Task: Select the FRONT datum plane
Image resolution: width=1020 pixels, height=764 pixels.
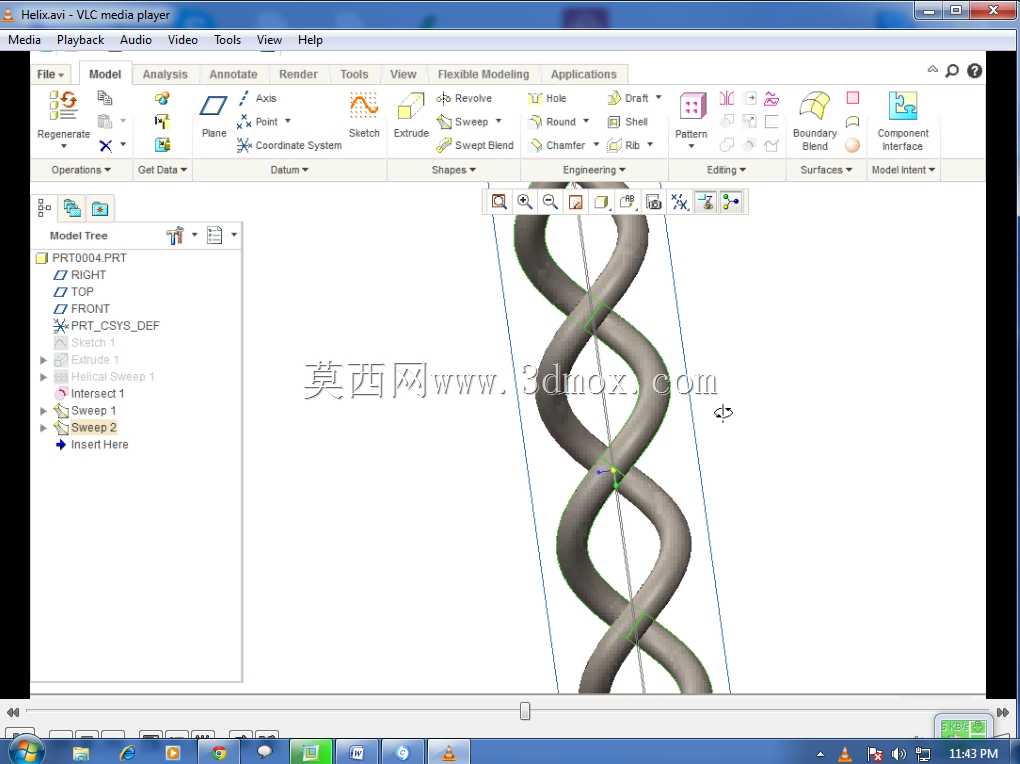Action: (82, 308)
